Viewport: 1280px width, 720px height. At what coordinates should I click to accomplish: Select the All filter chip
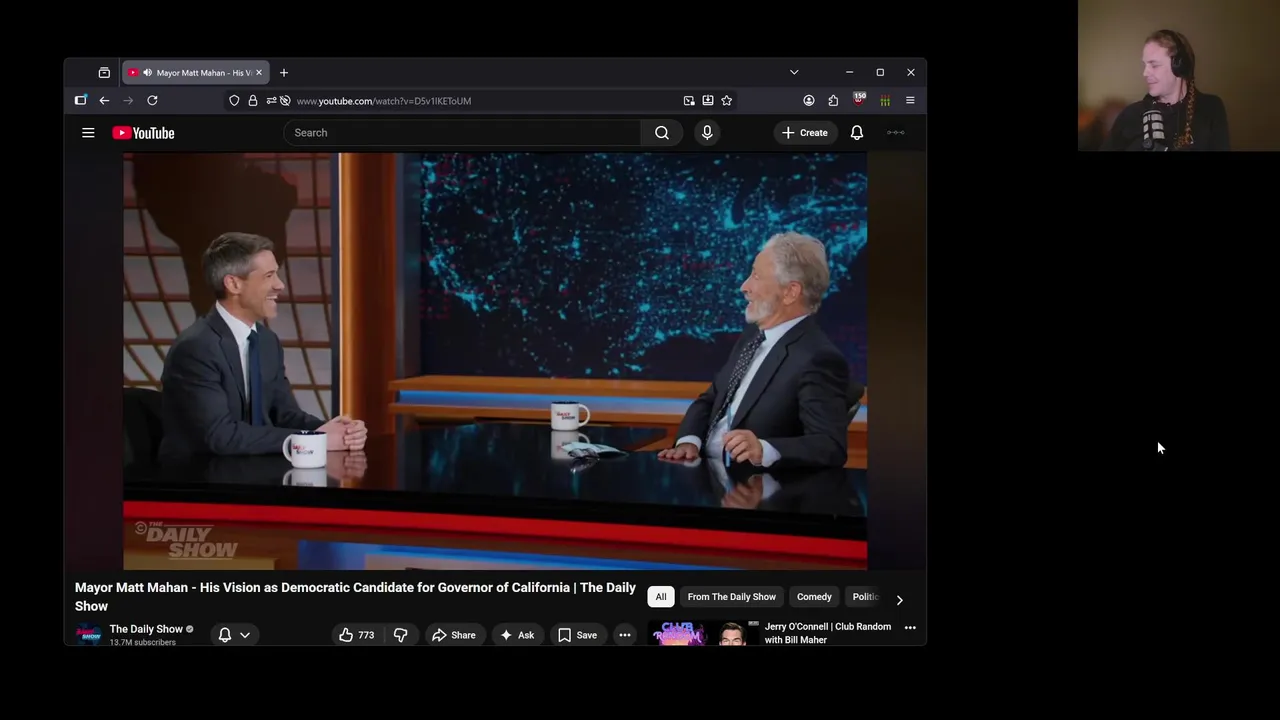[661, 597]
